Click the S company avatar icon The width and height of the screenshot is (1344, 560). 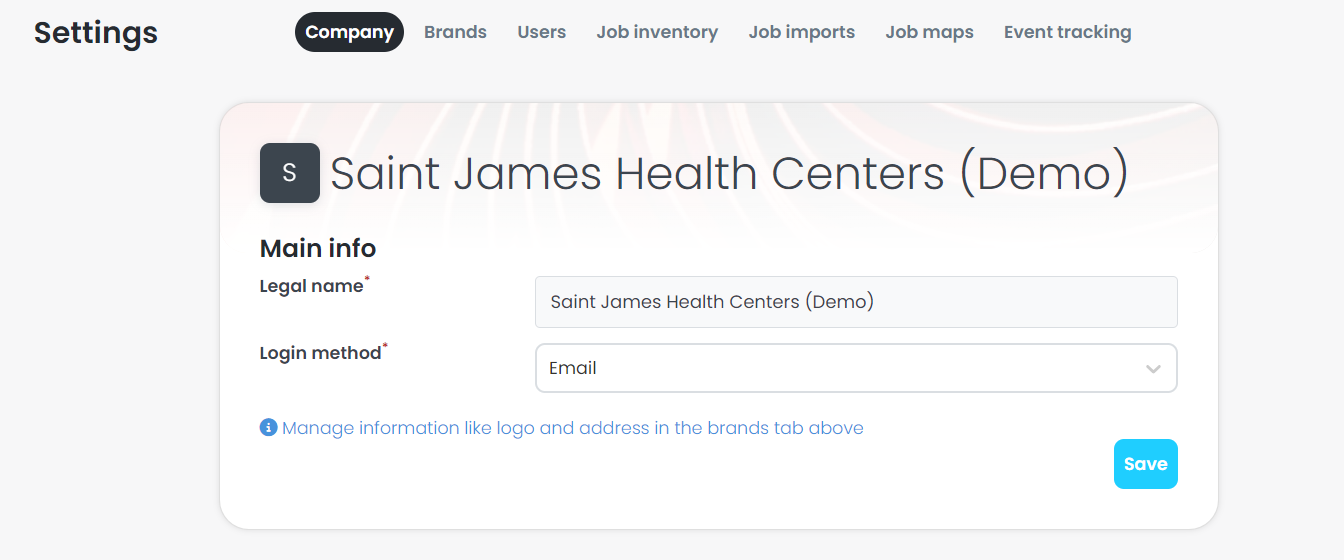(290, 173)
